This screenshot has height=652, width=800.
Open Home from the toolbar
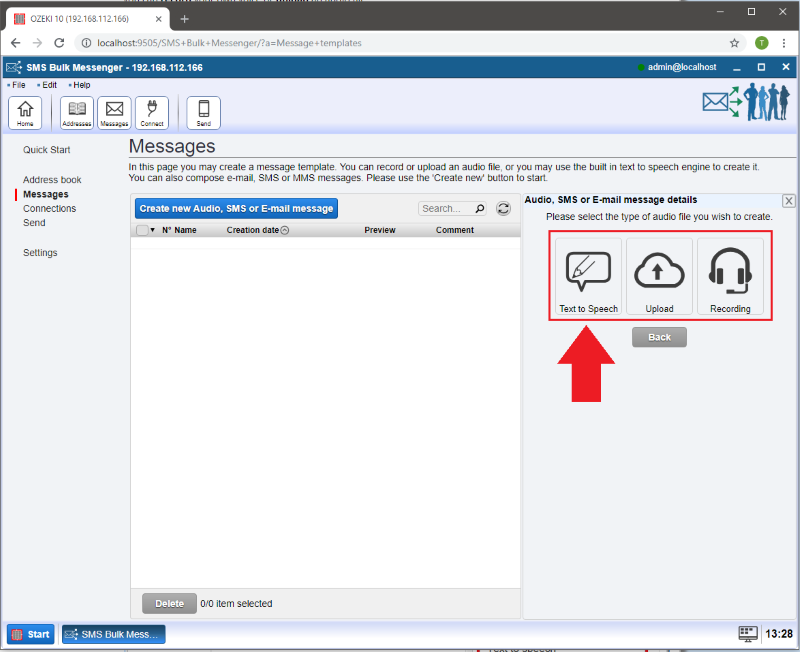[25, 113]
